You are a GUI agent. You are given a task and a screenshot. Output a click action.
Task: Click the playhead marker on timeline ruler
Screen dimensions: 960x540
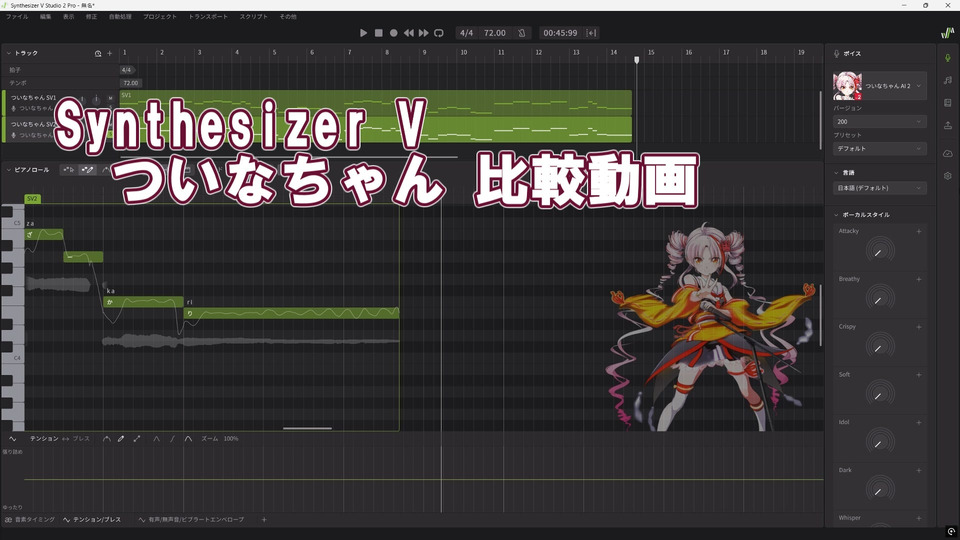637,60
